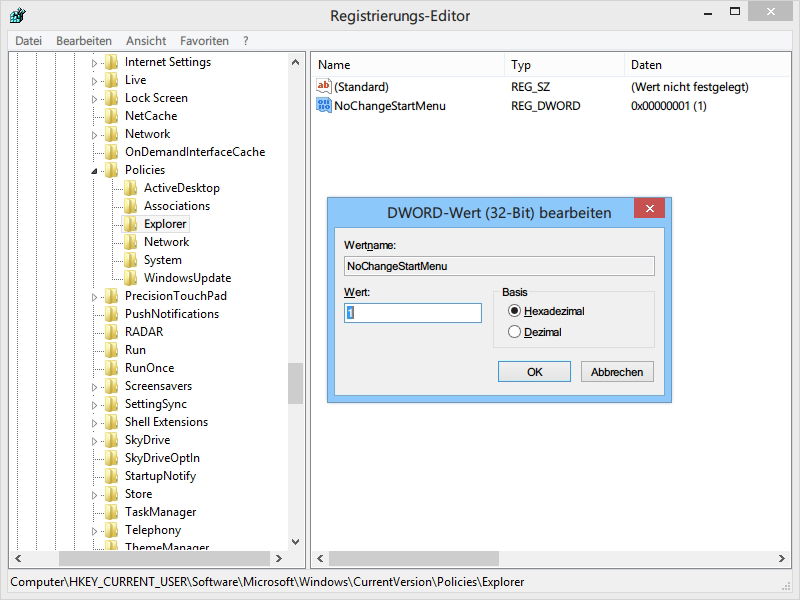Open the Bearbeiten menu
Screen dimensions: 800x600
pos(84,41)
